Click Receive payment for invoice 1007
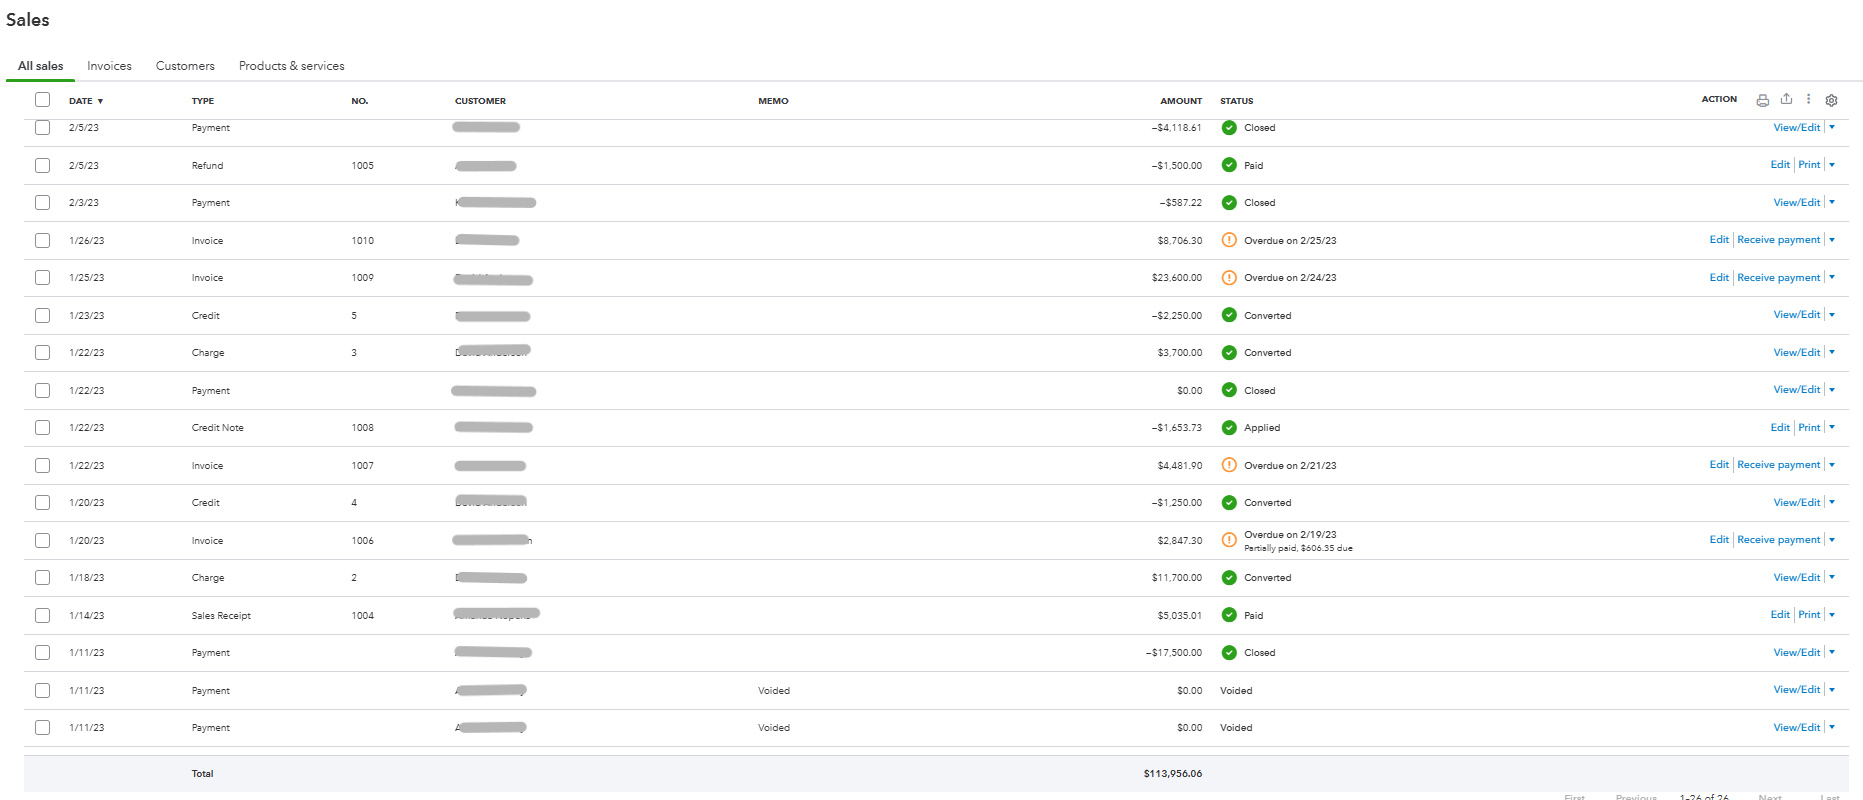This screenshot has height=800, width=1863. tap(1778, 465)
